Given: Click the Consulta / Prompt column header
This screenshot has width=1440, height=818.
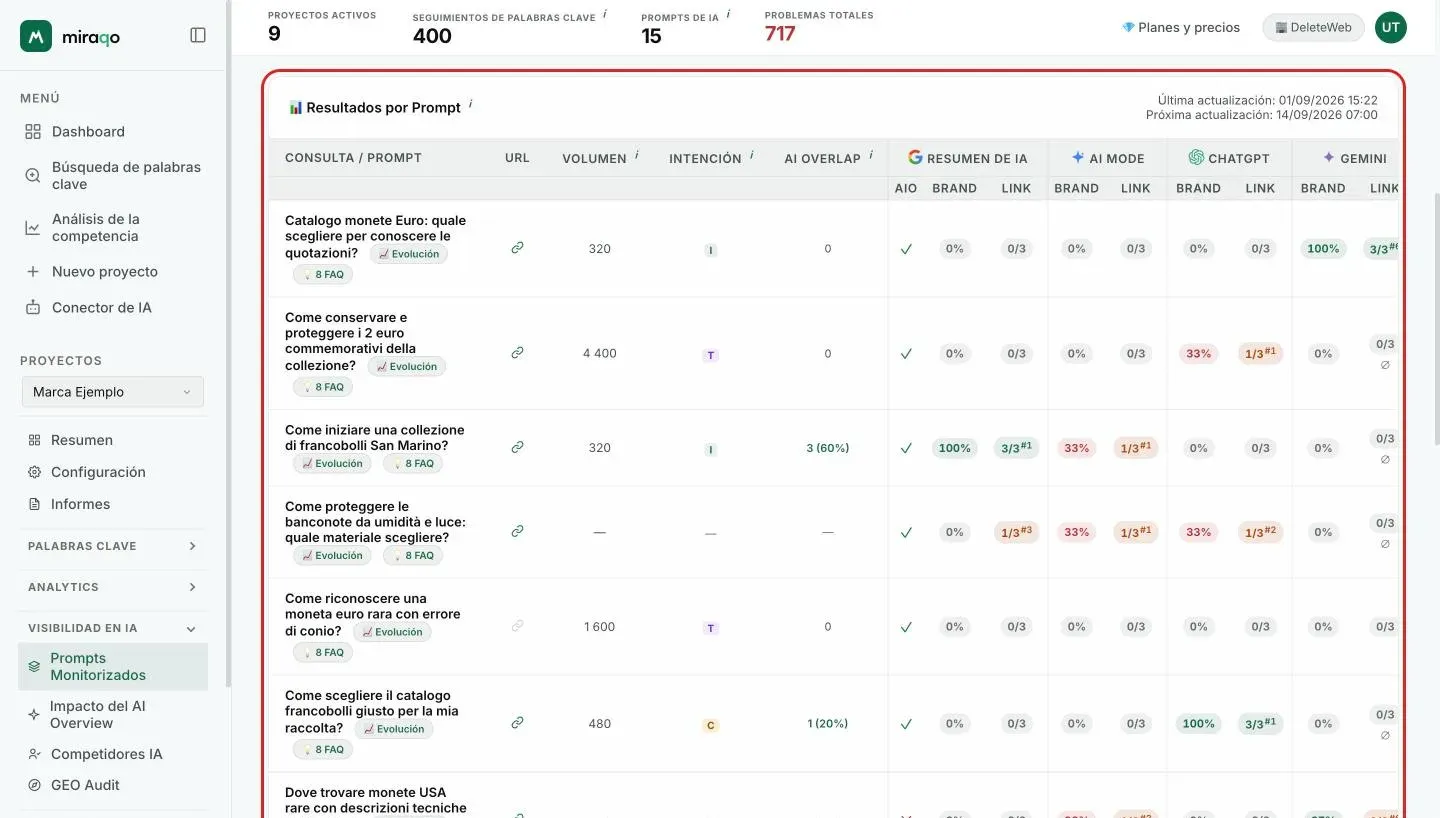Looking at the screenshot, I should tap(353, 158).
